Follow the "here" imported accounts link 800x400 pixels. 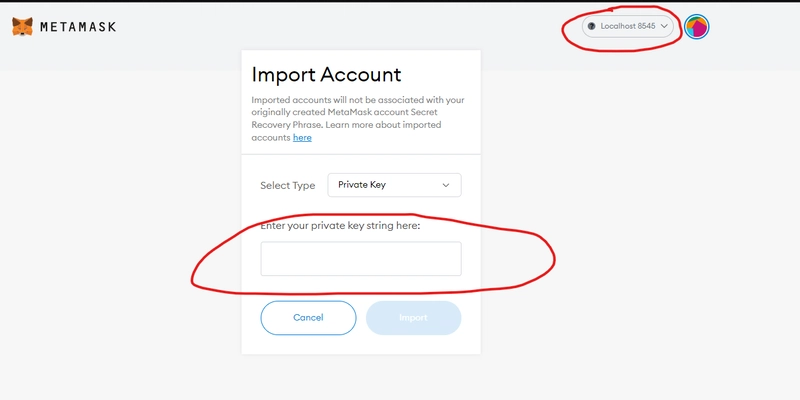[302, 138]
